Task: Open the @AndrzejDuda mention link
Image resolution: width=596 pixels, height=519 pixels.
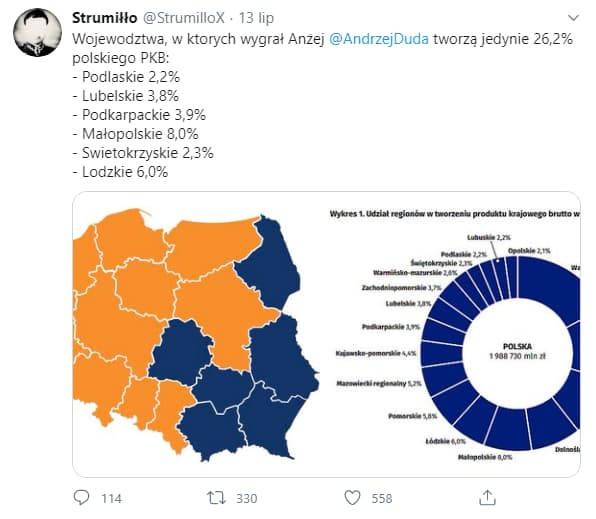Action: coord(379,39)
